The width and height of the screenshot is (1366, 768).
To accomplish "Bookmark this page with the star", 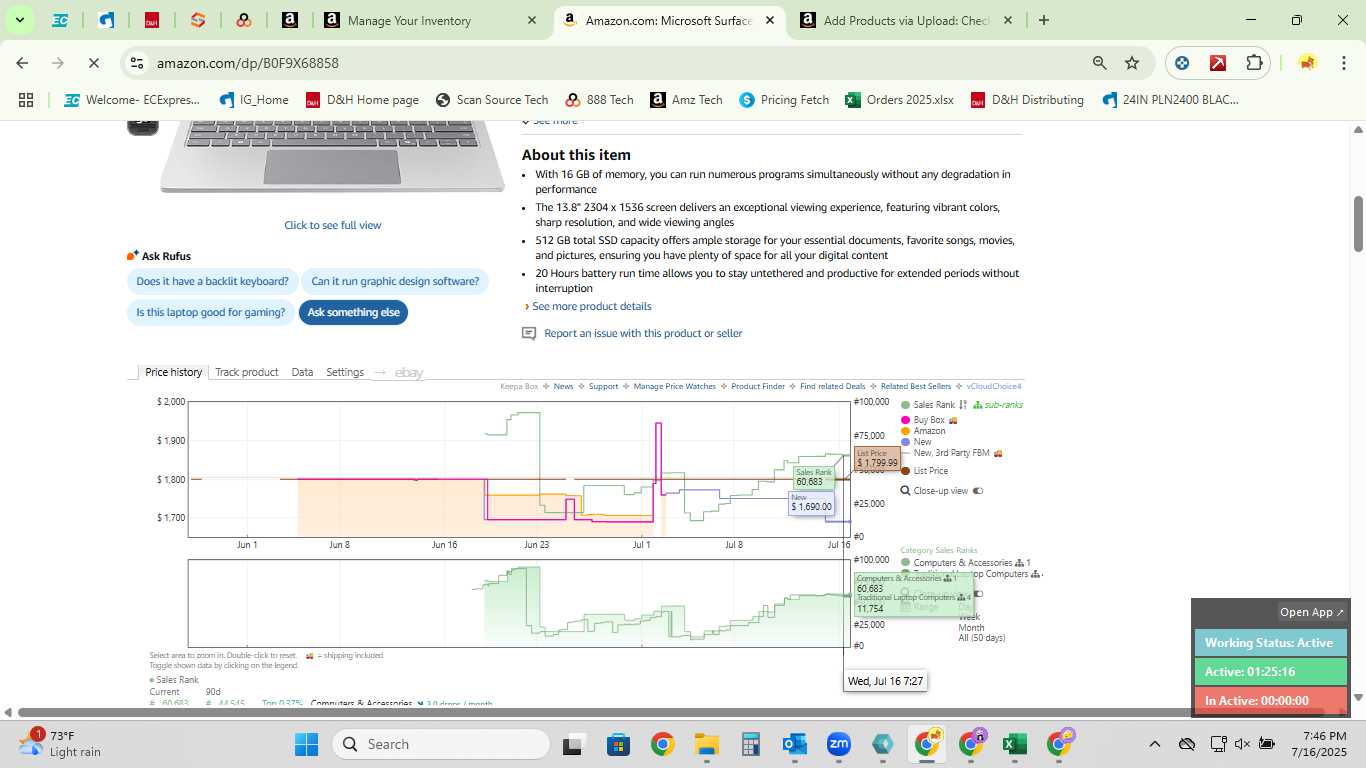I will 1132,63.
